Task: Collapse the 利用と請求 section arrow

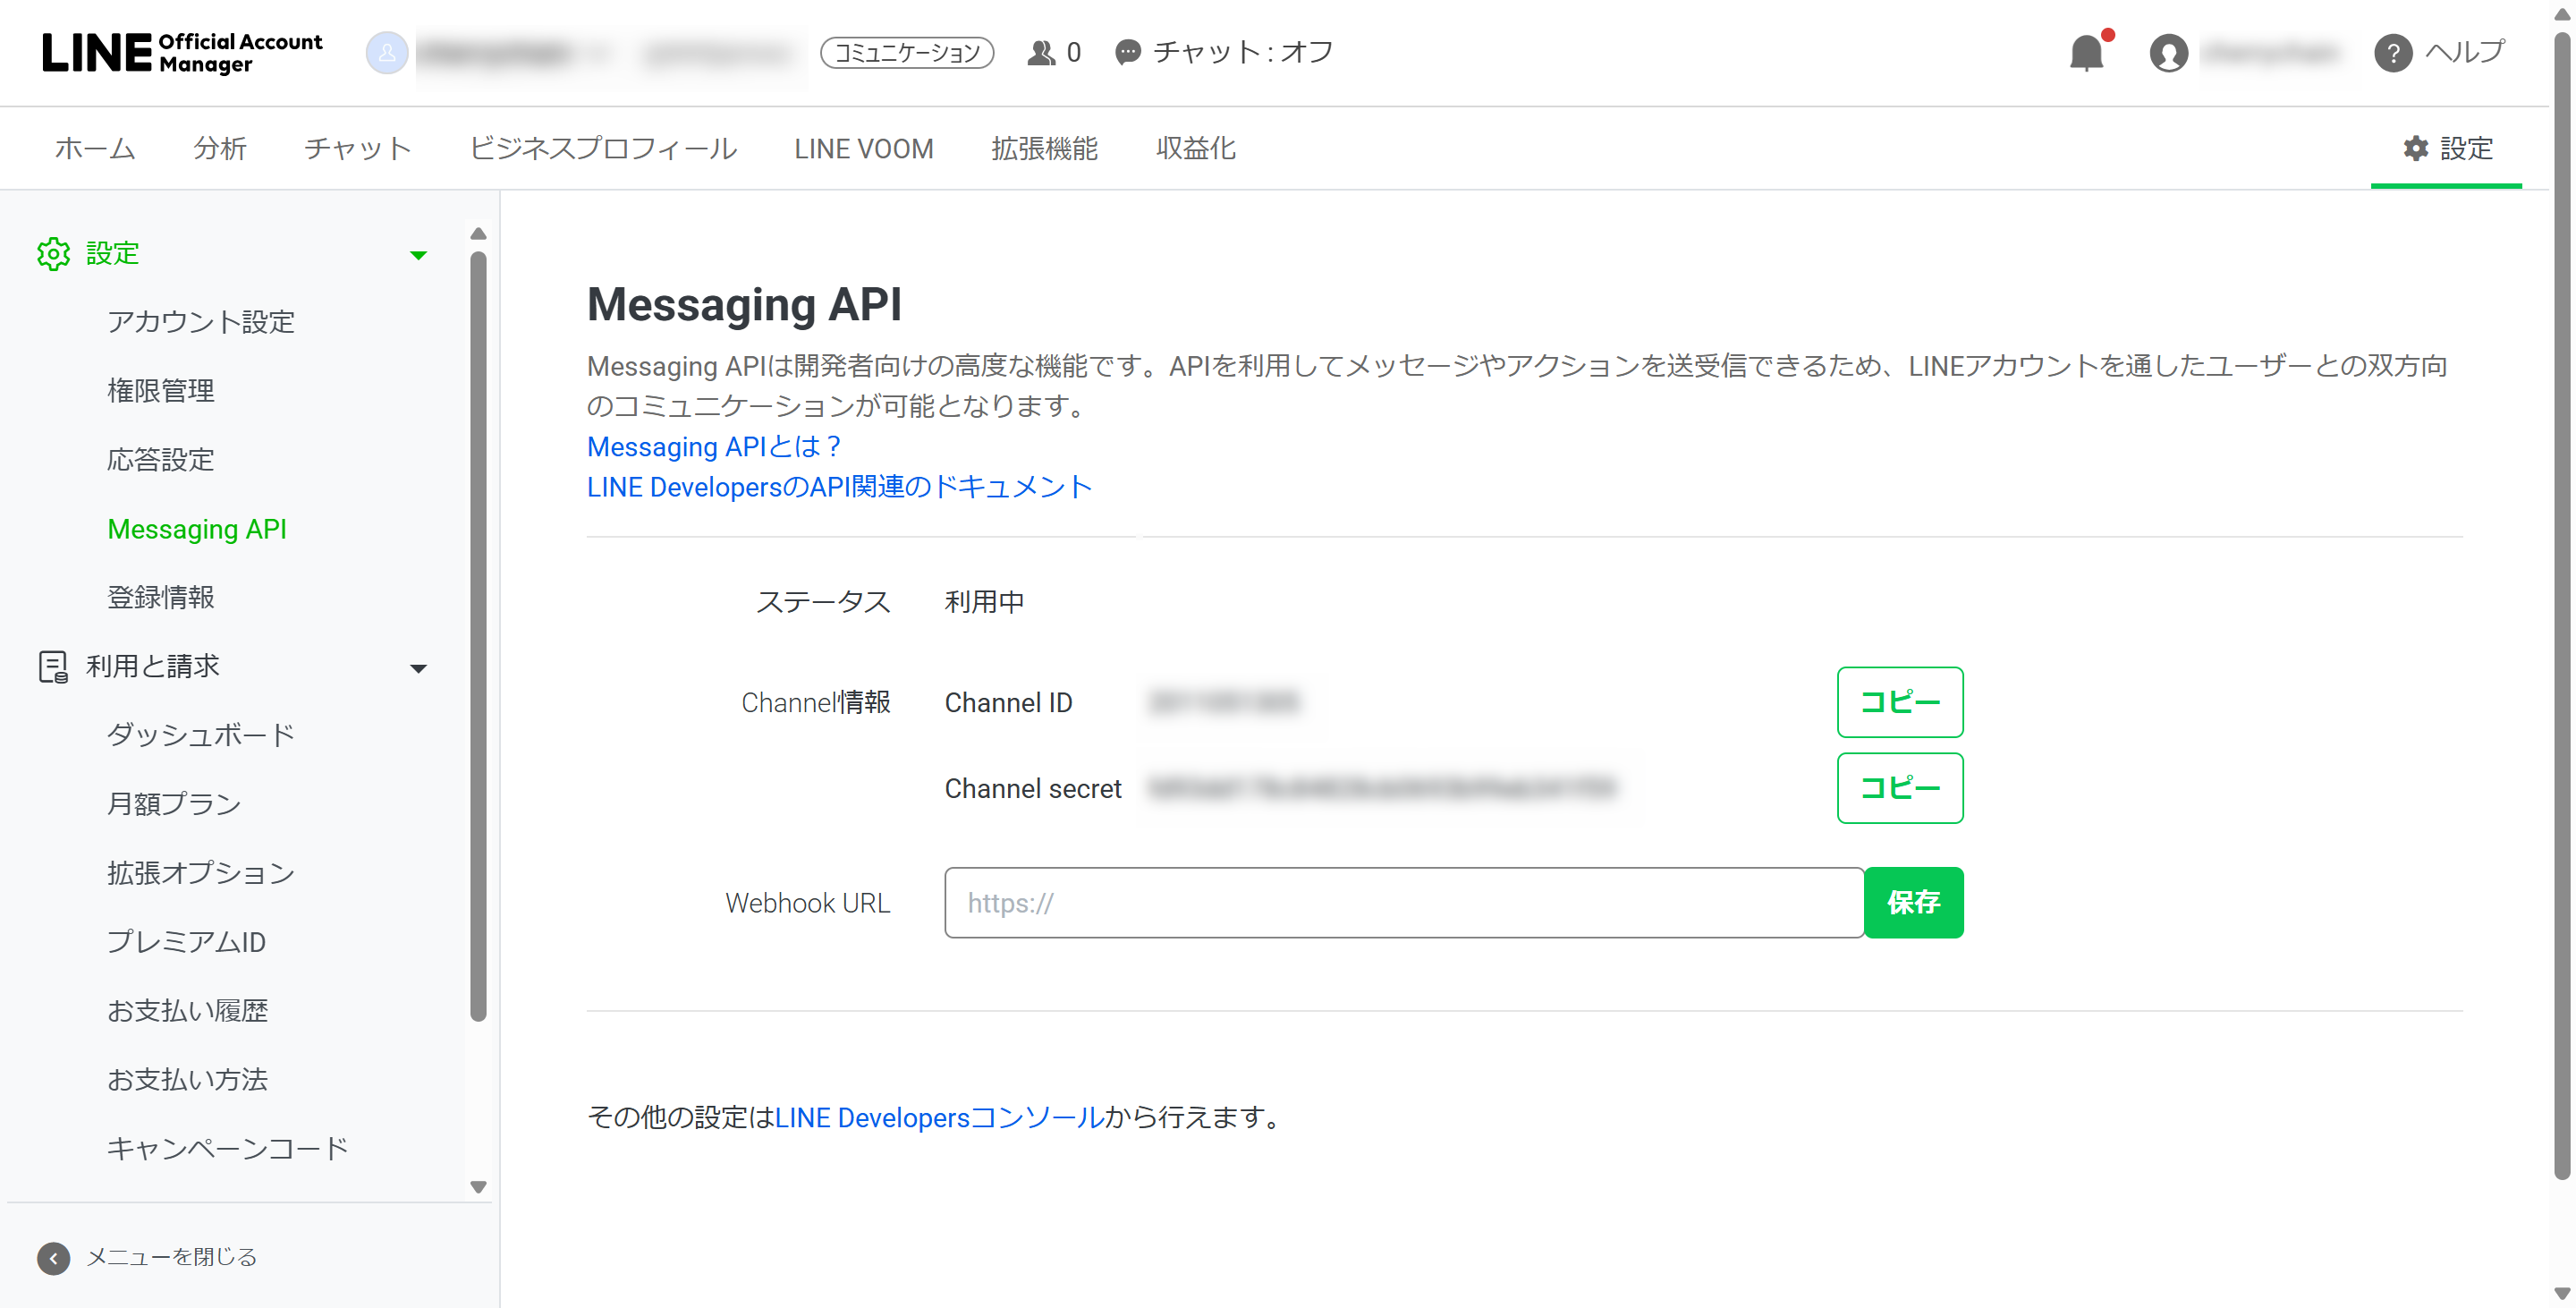Action: tap(419, 668)
